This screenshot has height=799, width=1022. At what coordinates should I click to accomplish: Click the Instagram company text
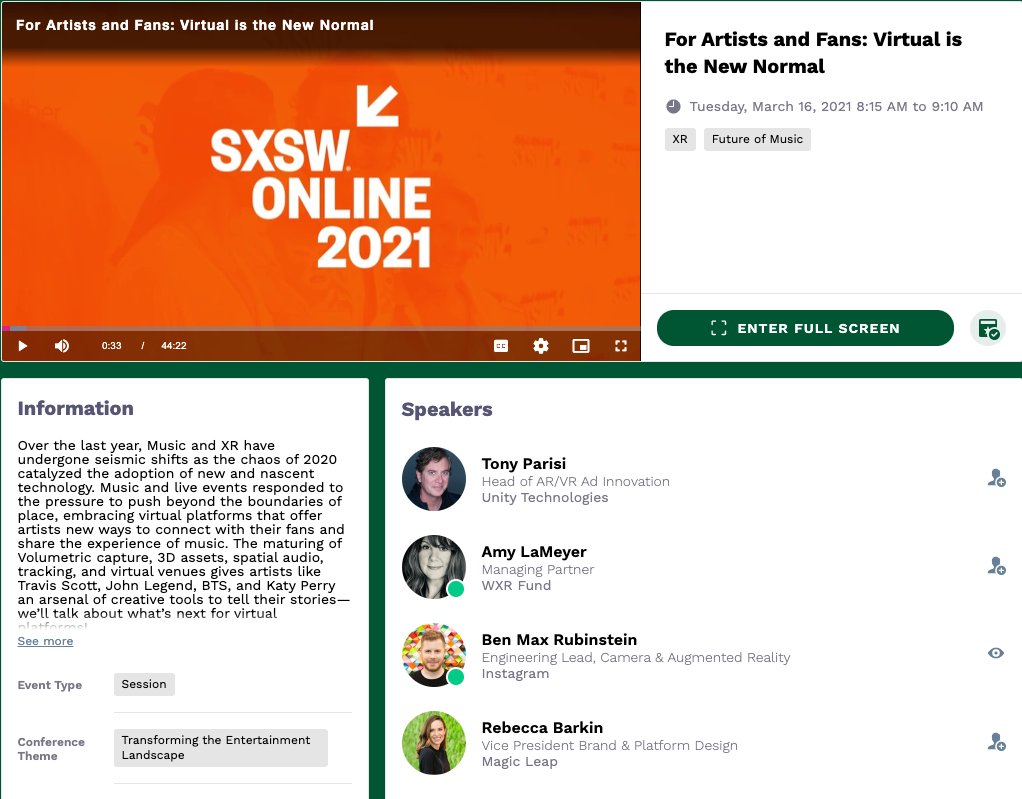515,674
